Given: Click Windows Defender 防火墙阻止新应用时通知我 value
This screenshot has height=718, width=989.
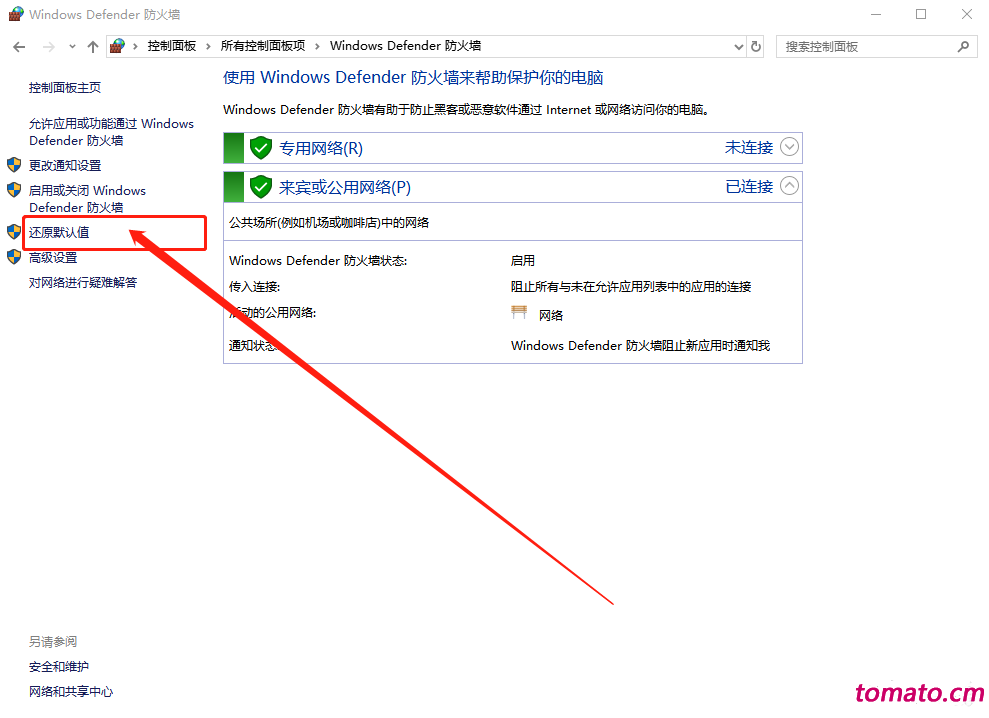Looking at the screenshot, I should [640, 346].
